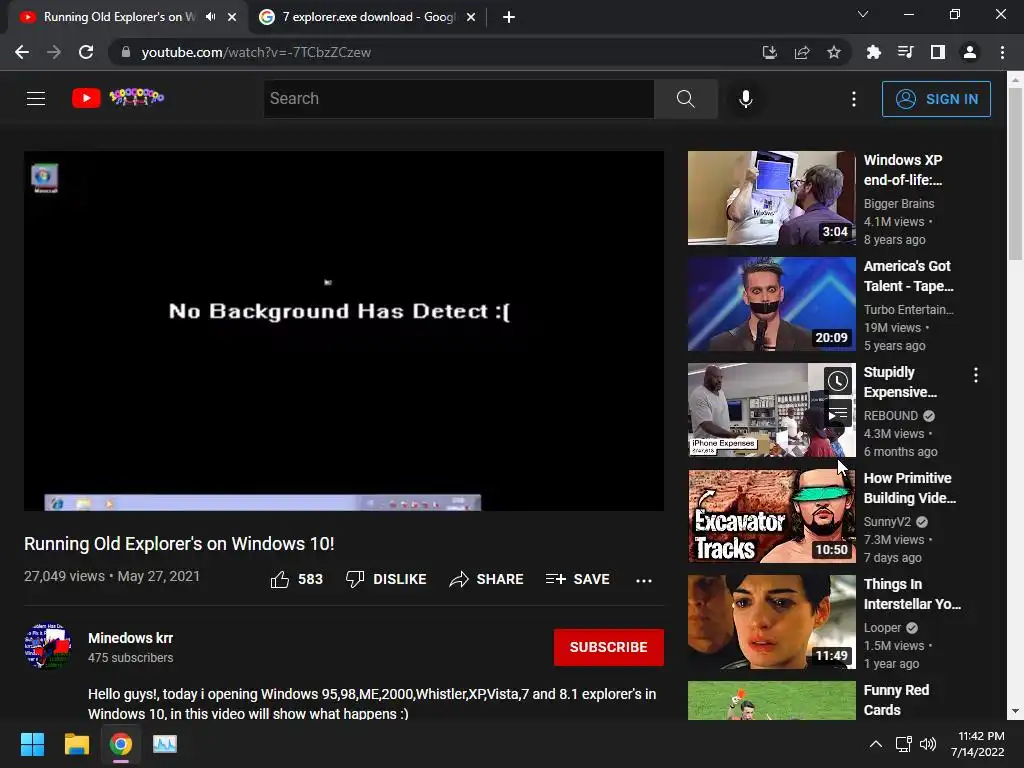The image size is (1024, 768).
Task: Like the video with thumbs up
Action: coord(297,579)
